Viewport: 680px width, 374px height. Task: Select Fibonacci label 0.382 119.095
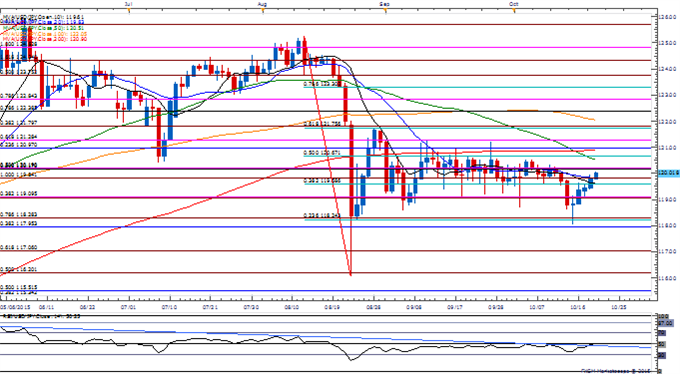(19, 194)
